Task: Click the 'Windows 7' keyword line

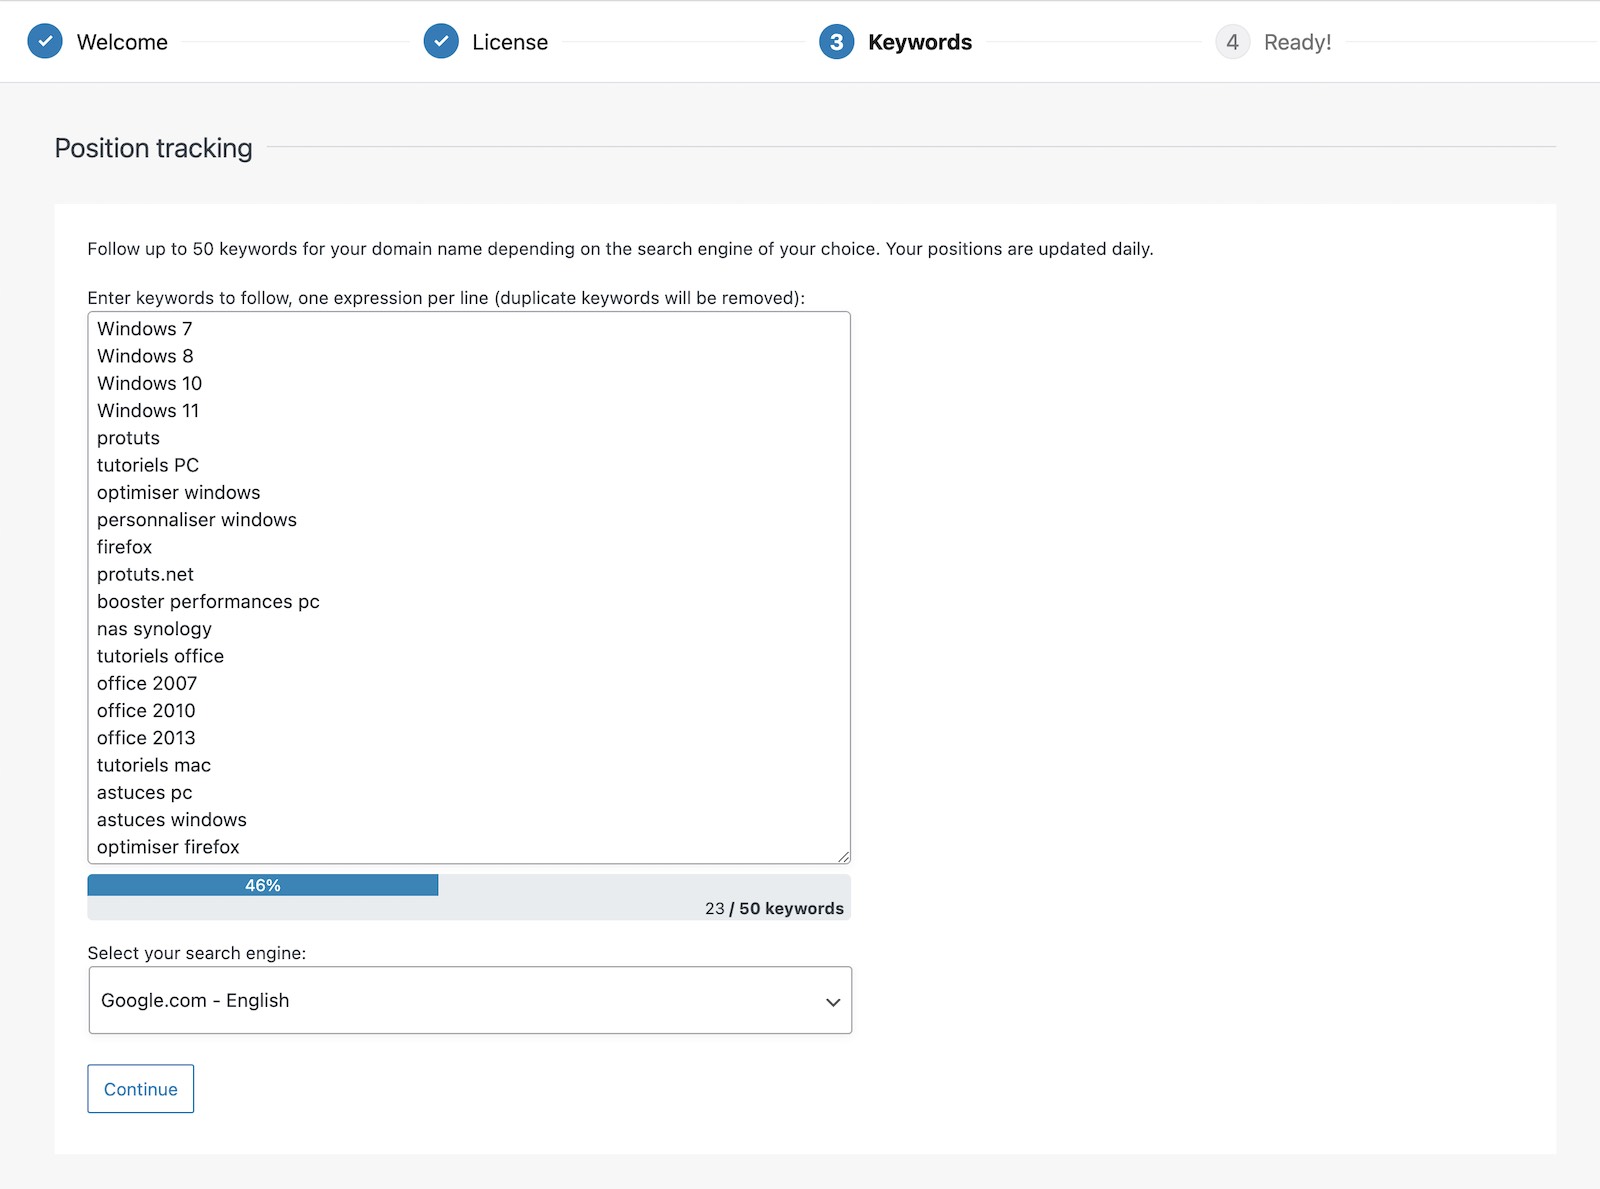Action: [x=145, y=329]
